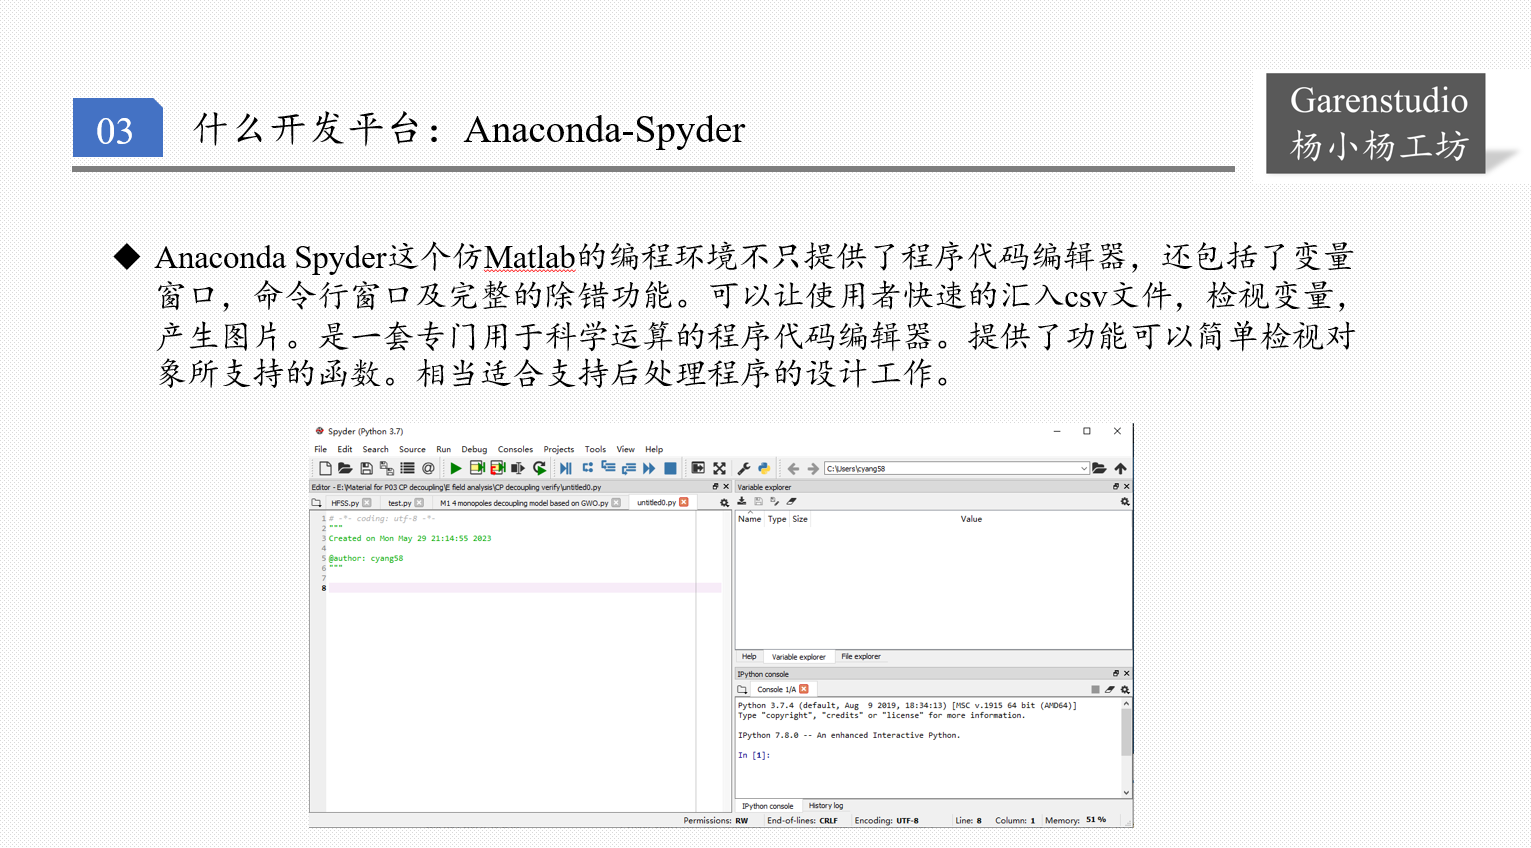The image size is (1531, 848).
Task: Open PYTHONPATH manager python icon
Action: [x=764, y=468]
